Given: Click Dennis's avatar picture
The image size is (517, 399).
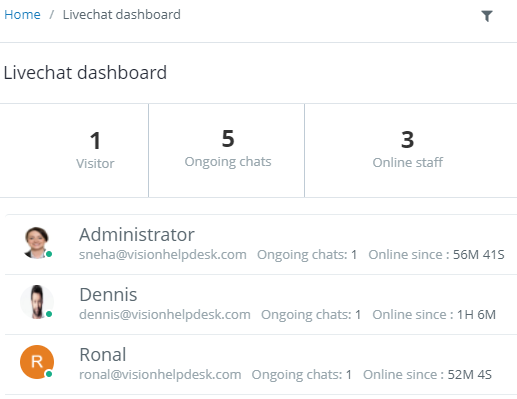Looking at the screenshot, I should click(x=37, y=302).
